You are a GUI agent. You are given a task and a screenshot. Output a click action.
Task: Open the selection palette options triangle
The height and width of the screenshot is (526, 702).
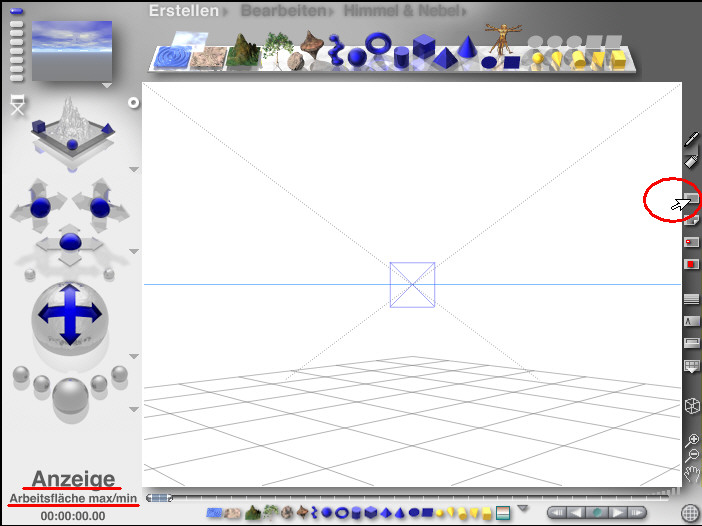522,508
